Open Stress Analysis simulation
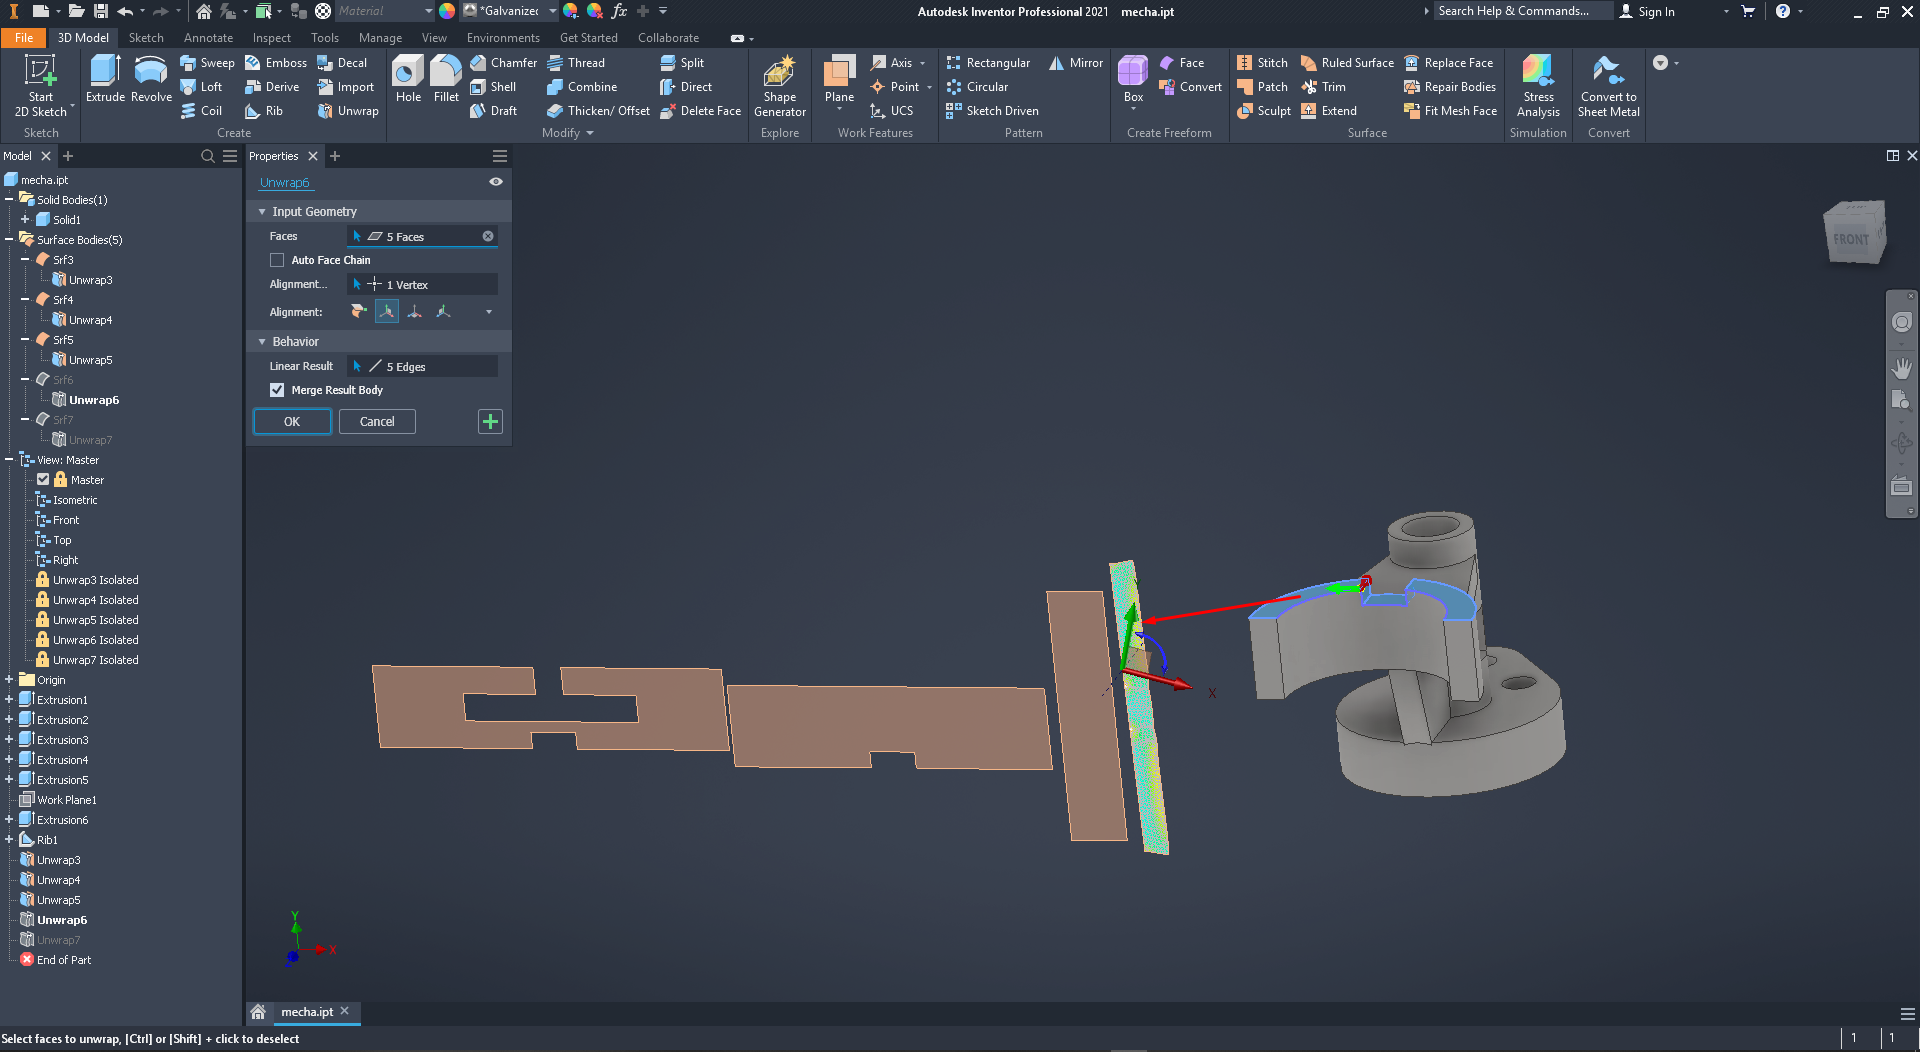Screen dimensions: 1920x1052 [x=1537, y=85]
